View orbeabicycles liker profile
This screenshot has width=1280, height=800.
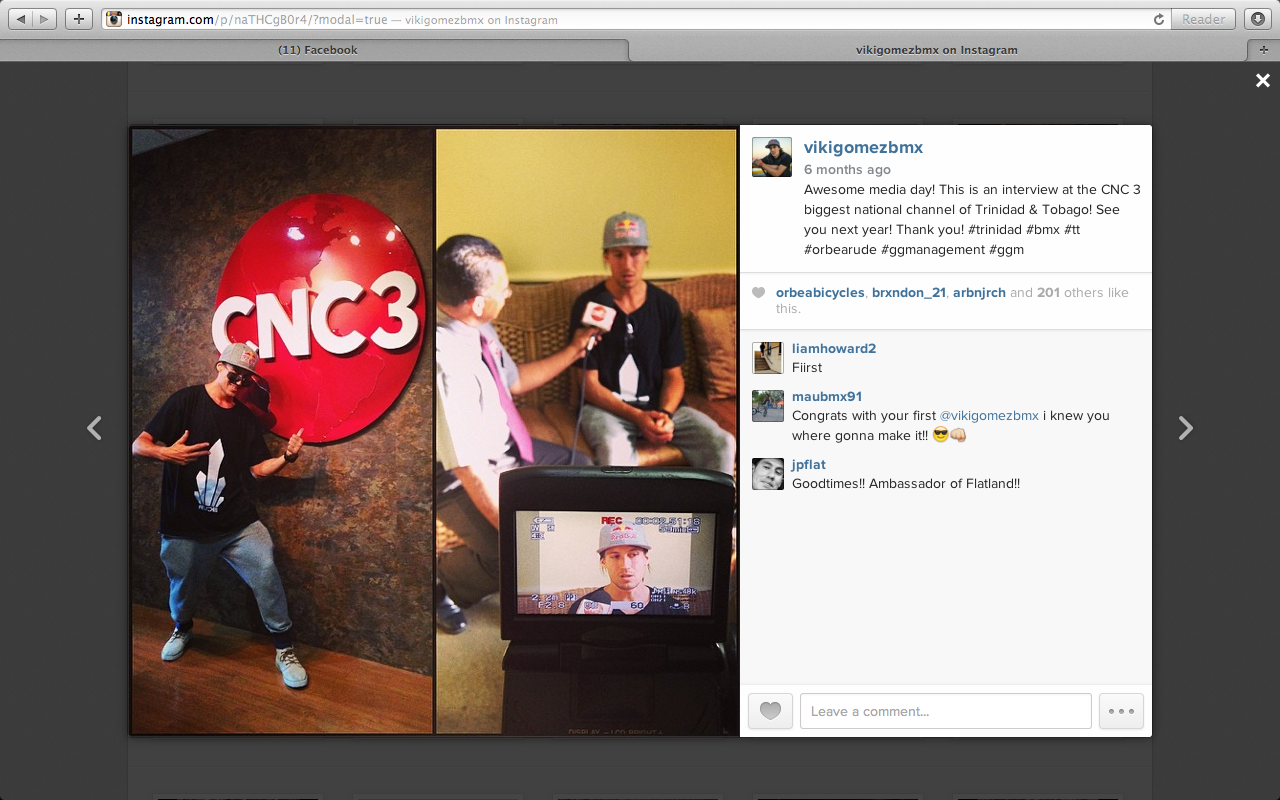point(820,293)
